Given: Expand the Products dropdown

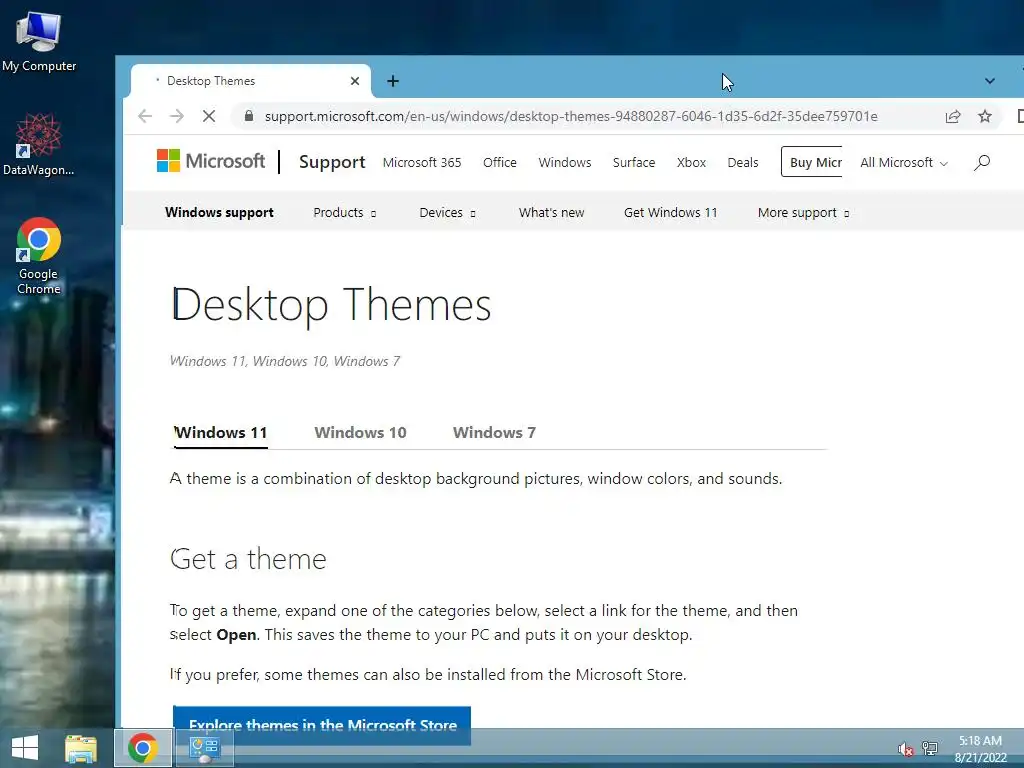Looking at the screenshot, I should point(344,212).
